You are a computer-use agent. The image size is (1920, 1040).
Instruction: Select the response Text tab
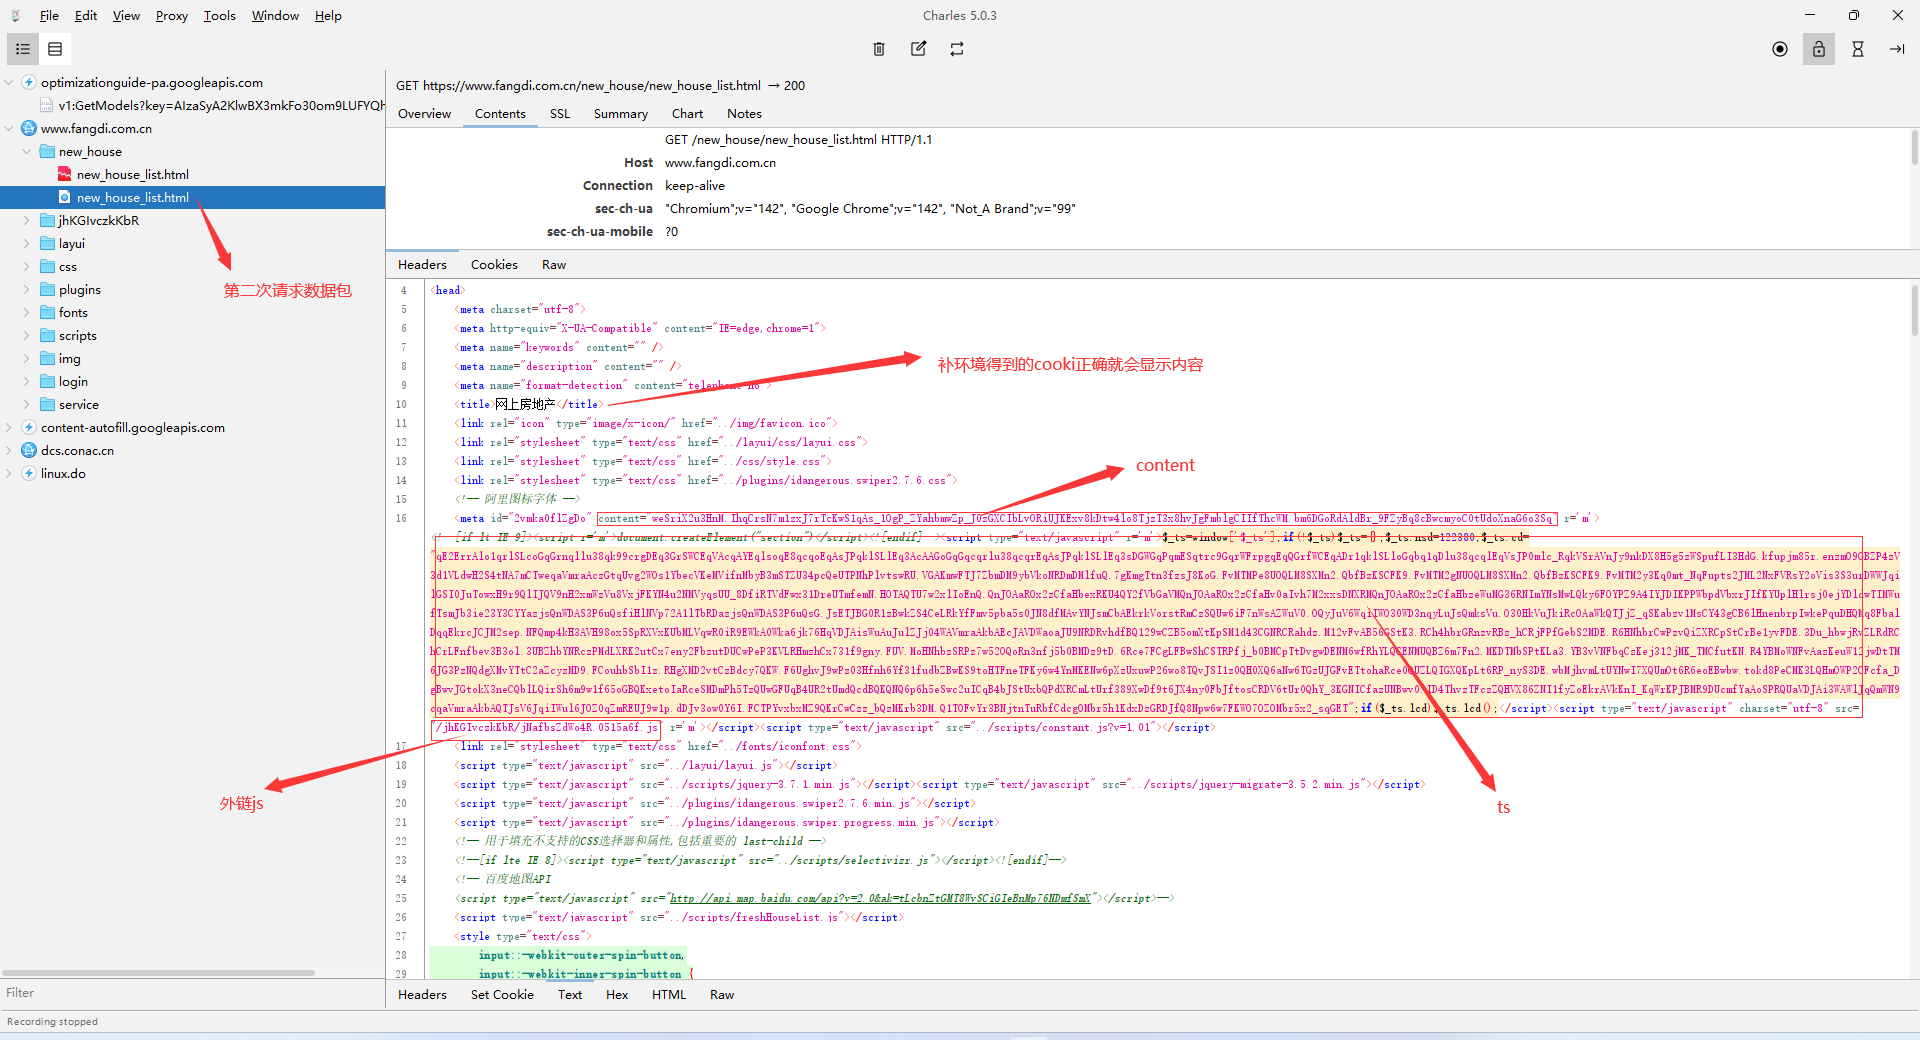[x=570, y=995]
